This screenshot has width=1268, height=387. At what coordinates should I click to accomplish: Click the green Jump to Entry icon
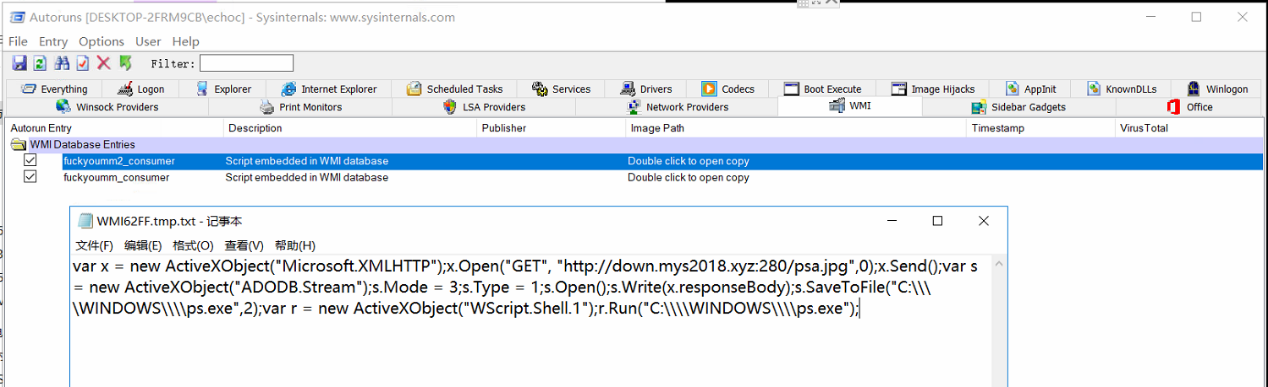[x=125, y=63]
